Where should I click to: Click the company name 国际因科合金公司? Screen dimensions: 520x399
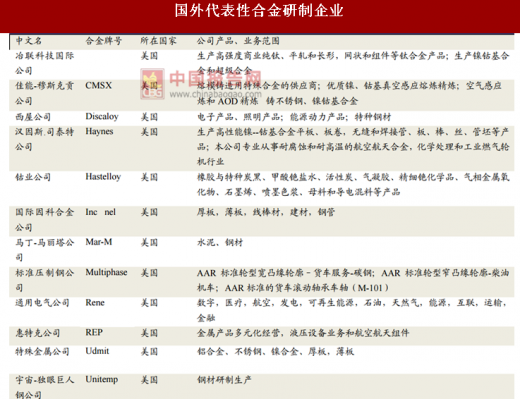(45, 220)
